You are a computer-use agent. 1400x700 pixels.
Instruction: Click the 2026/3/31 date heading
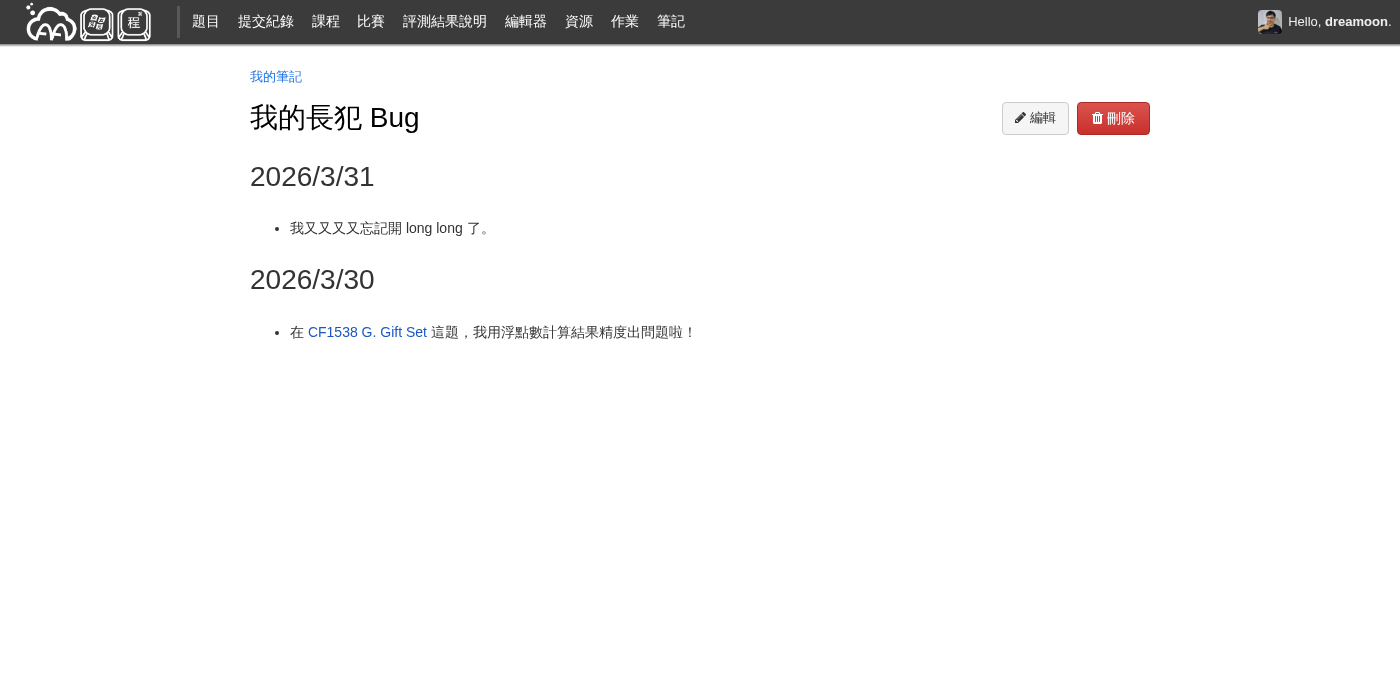[312, 177]
